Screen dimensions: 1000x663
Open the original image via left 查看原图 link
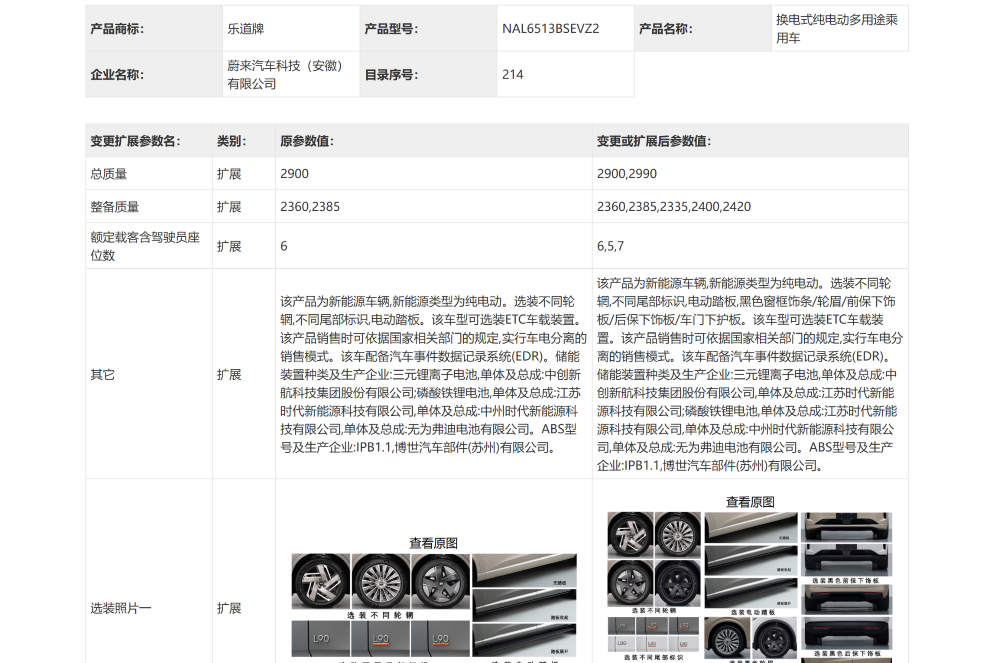tap(435, 542)
